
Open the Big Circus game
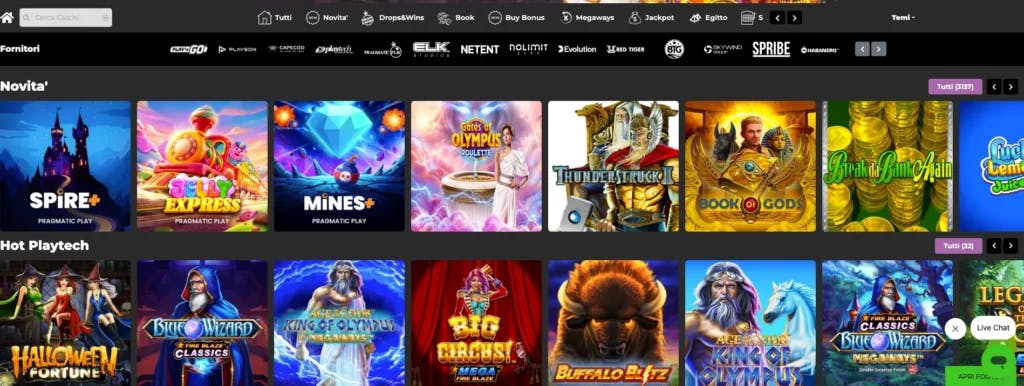tap(476, 323)
